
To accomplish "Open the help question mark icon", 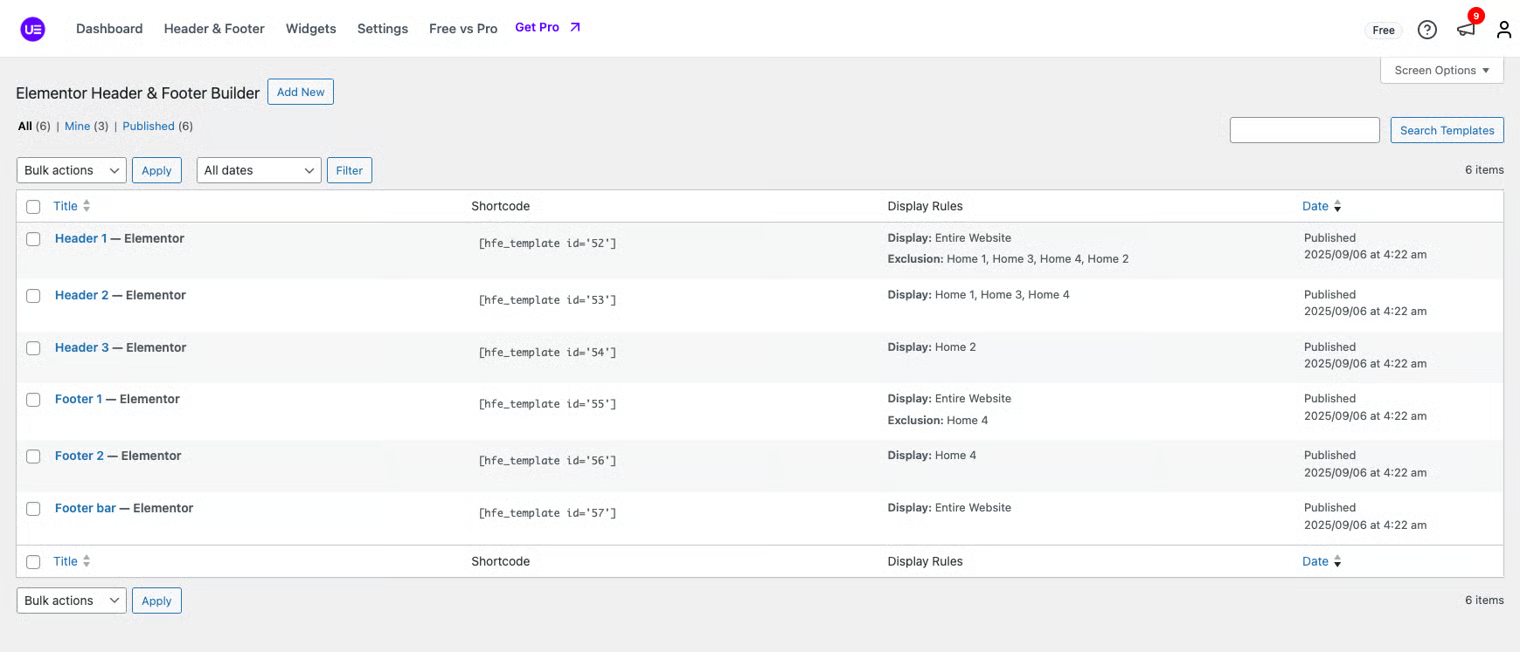I will [1427, 30].
